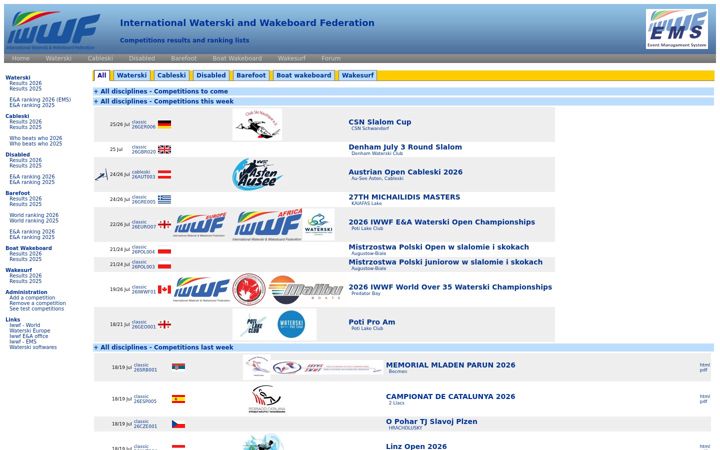Click the IWWF Africa logo
Viewport: 720px width, 450px height.
pos(268,225)
